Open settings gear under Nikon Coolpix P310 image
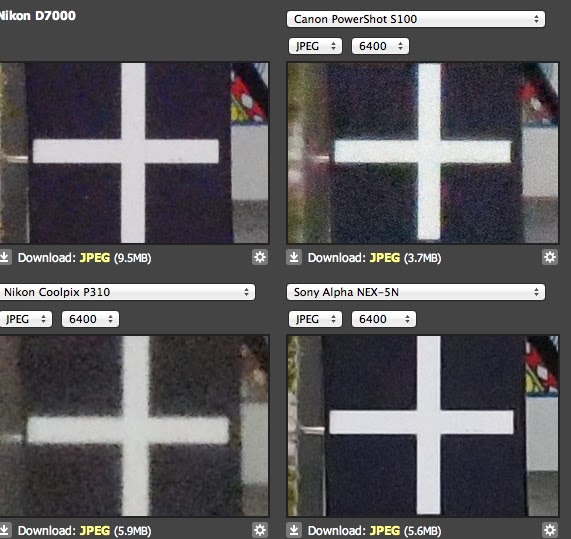Screen dimensions: 571x539 point(260,530)
